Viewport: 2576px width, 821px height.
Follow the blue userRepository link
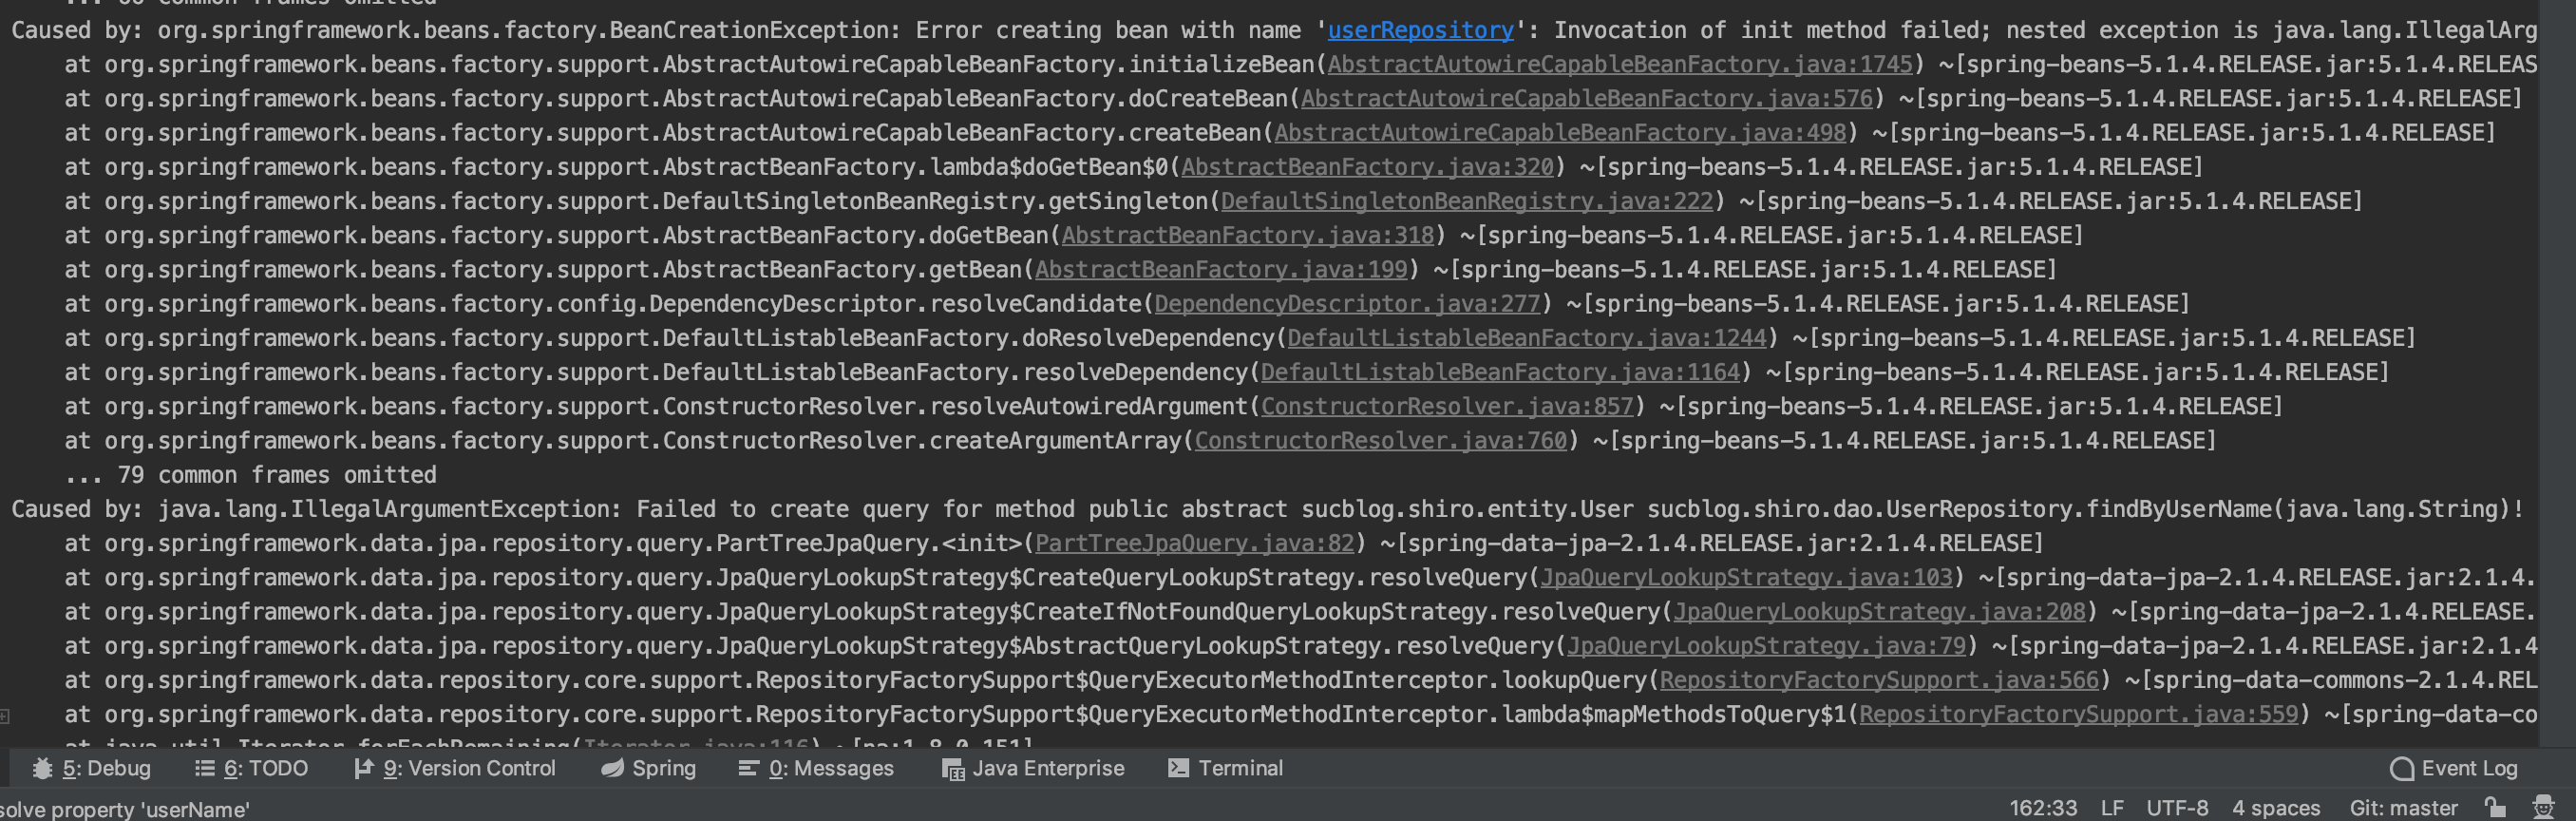pos(1420,30)
